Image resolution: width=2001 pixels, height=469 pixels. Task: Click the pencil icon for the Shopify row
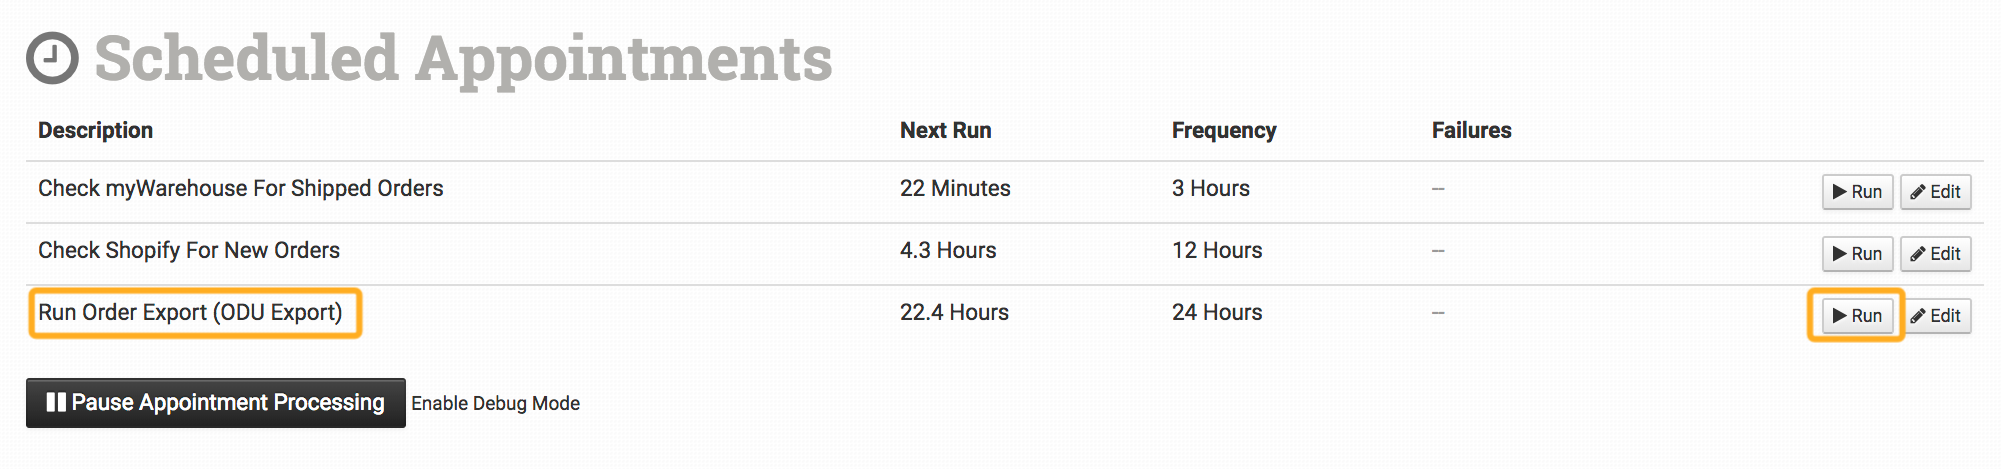[x=1918, y=254]
